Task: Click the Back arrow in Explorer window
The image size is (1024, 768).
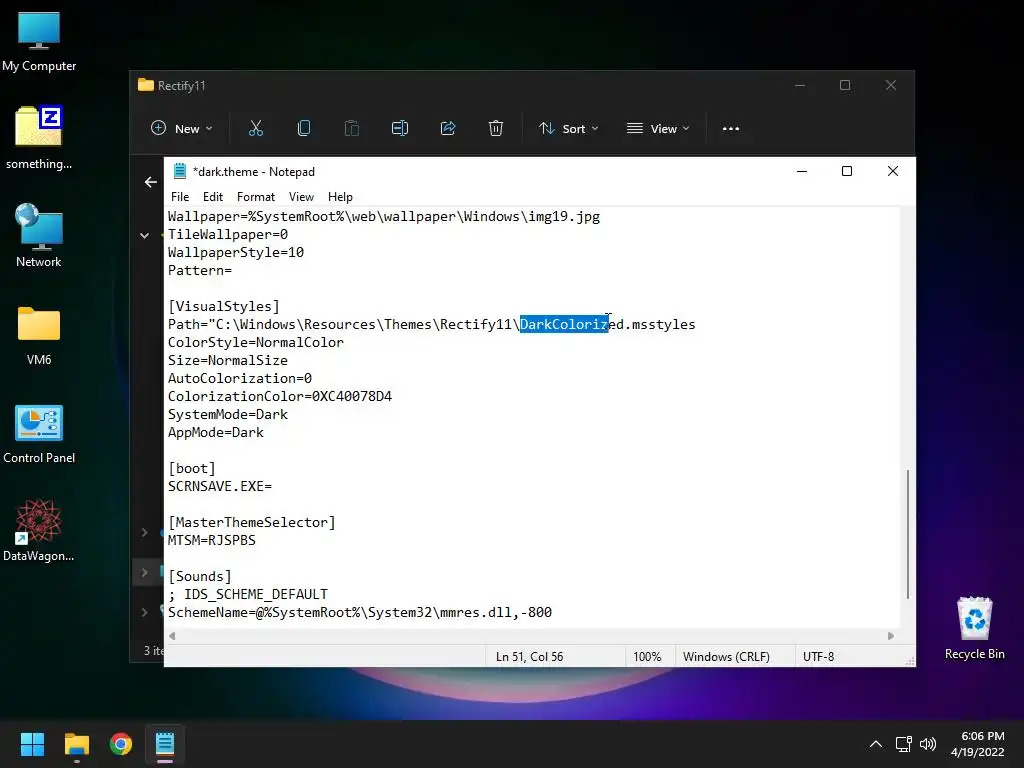Action: click(x=151, y=182)
